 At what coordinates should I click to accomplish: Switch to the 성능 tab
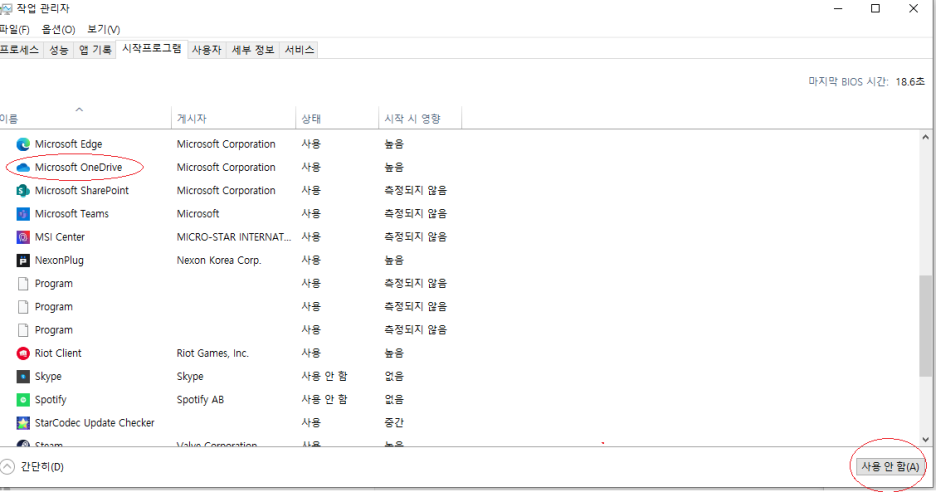click(x=58, y=50)
